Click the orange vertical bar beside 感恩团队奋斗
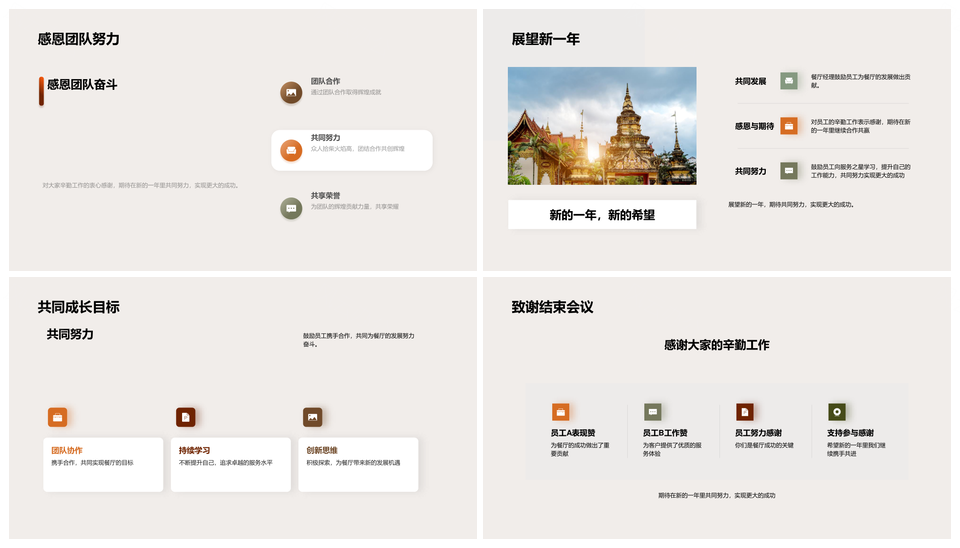This screenshot has height=548, width=960. tap(41, 91)
